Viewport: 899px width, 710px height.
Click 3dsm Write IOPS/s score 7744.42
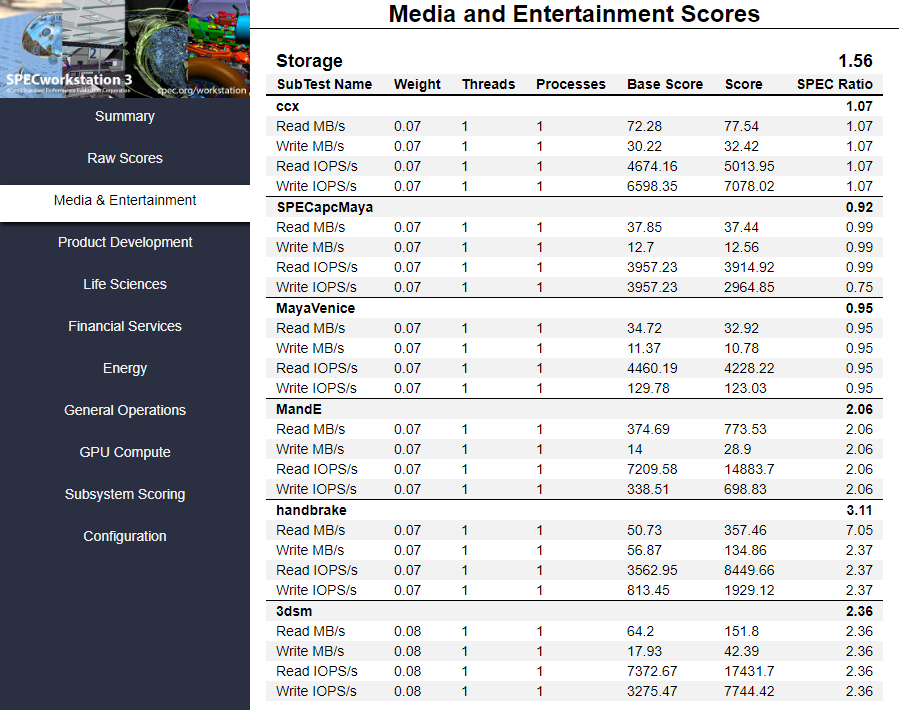(x=749, y=691)
